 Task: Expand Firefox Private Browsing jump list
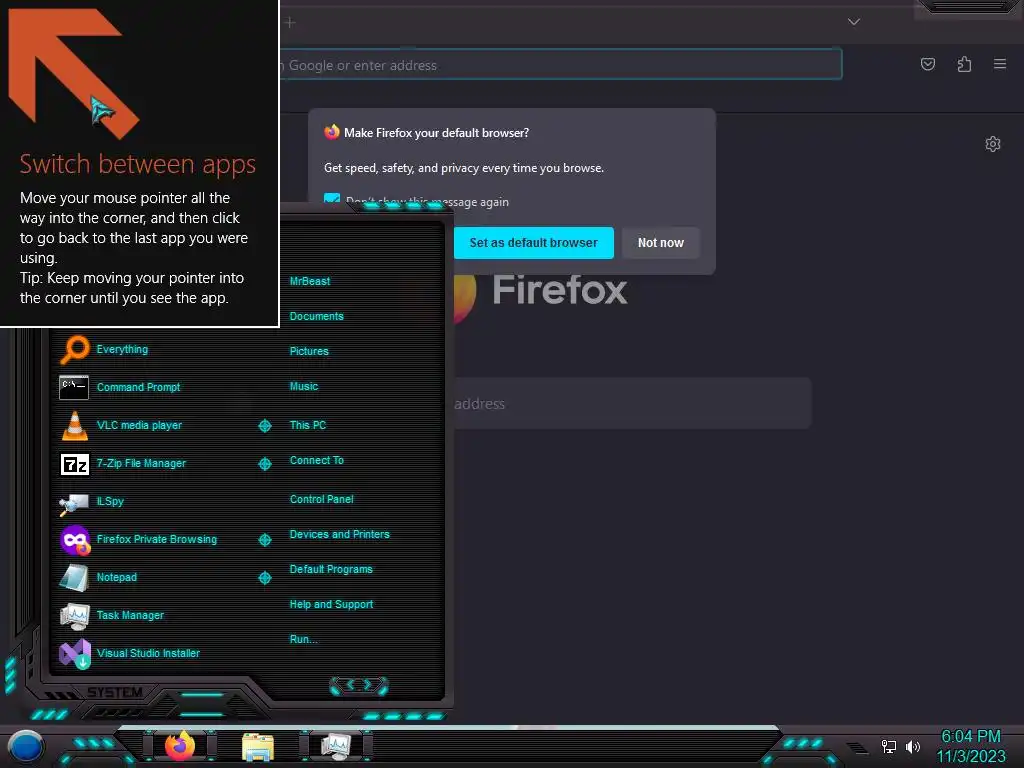265,540
